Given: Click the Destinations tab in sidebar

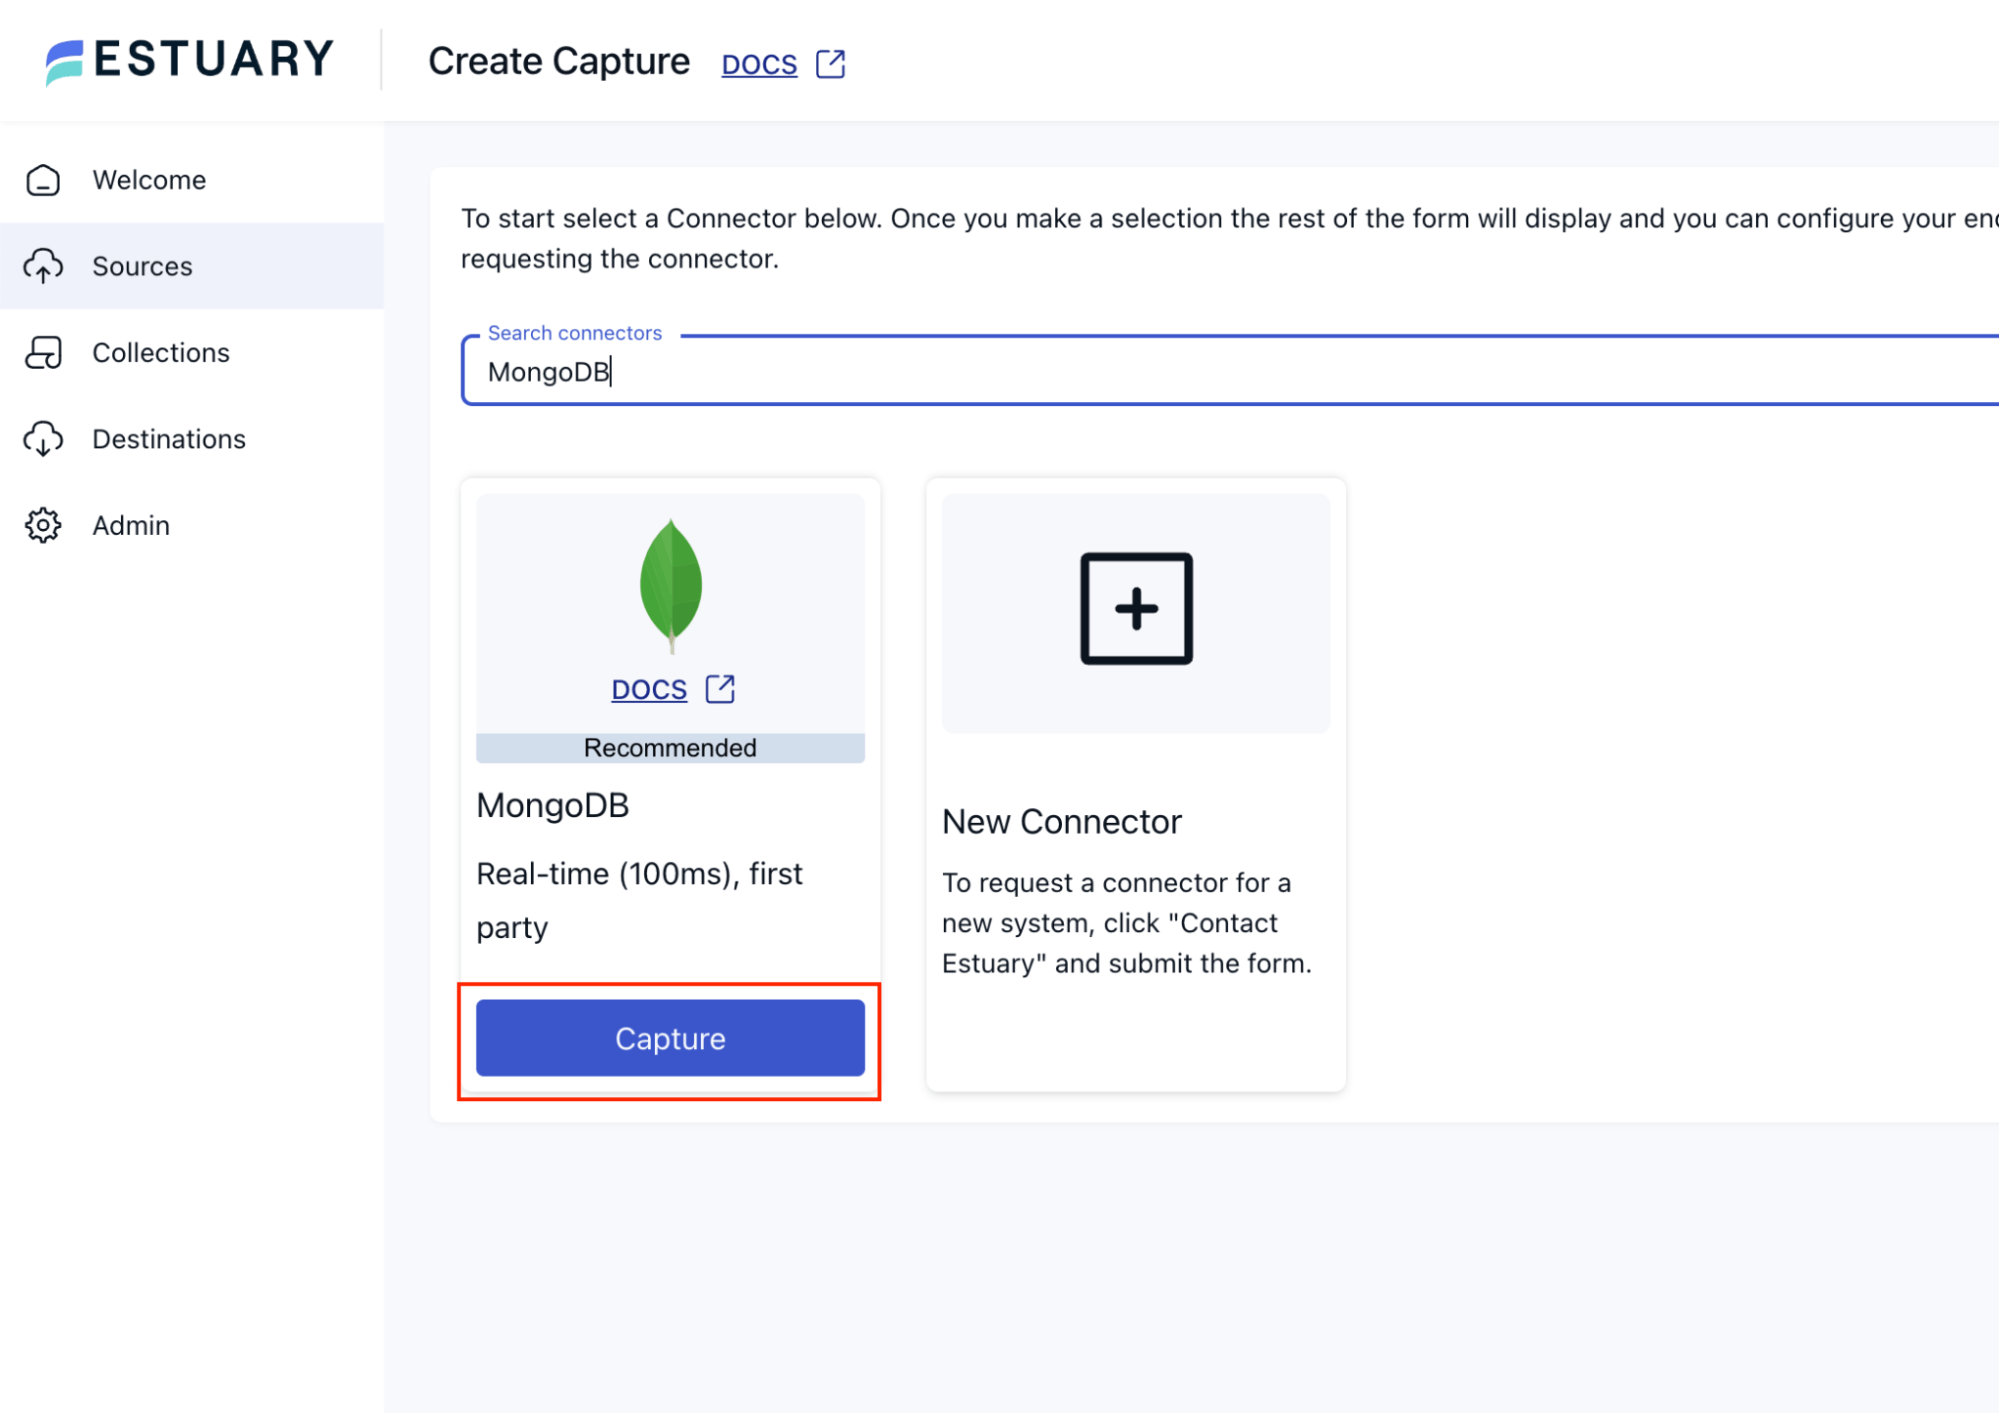Looking at the screenshot, I should [x=167, y=439].
